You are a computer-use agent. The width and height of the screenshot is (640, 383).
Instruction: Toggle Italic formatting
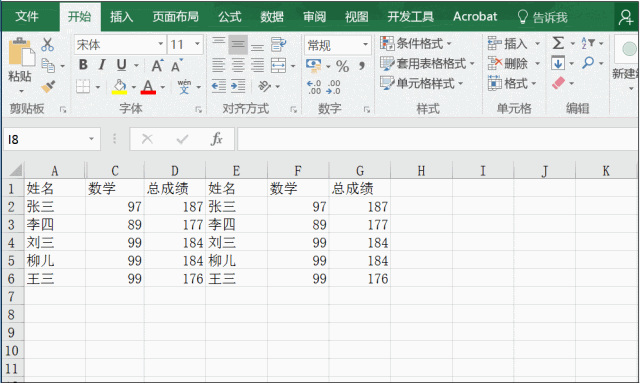102,65
